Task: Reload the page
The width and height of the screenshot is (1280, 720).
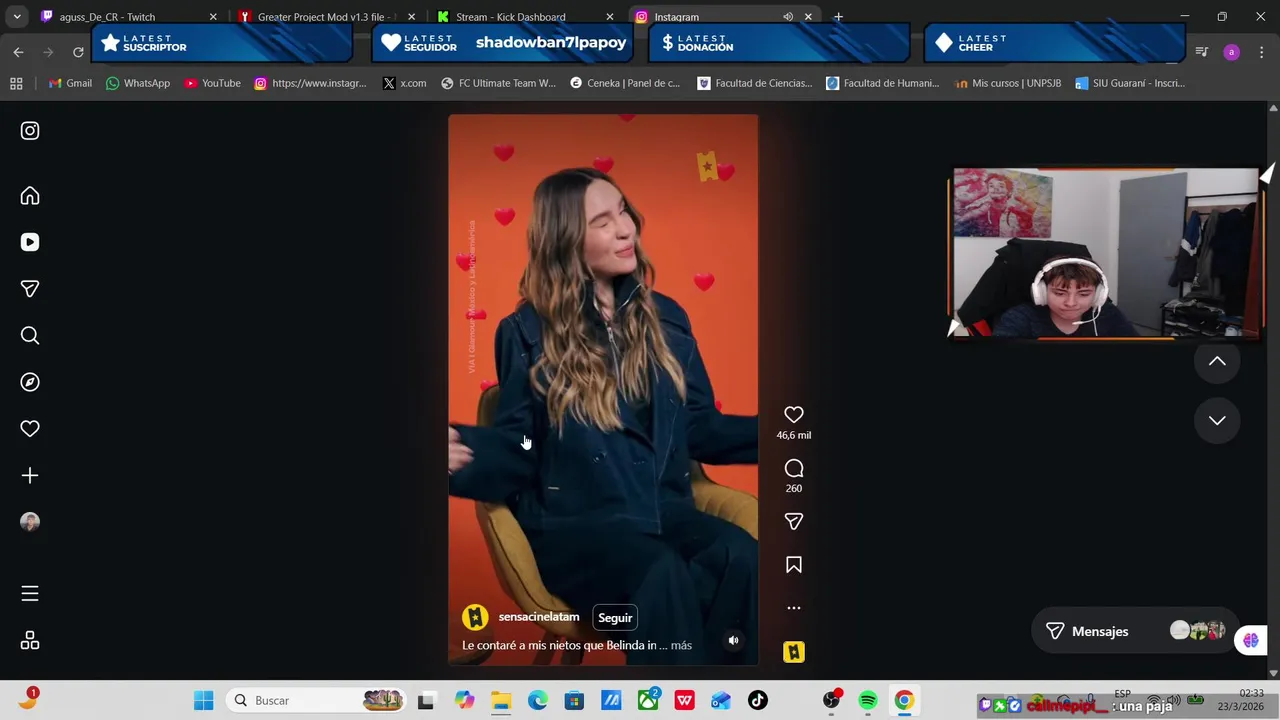Action: pyautogui.click(x=78, y=52)
